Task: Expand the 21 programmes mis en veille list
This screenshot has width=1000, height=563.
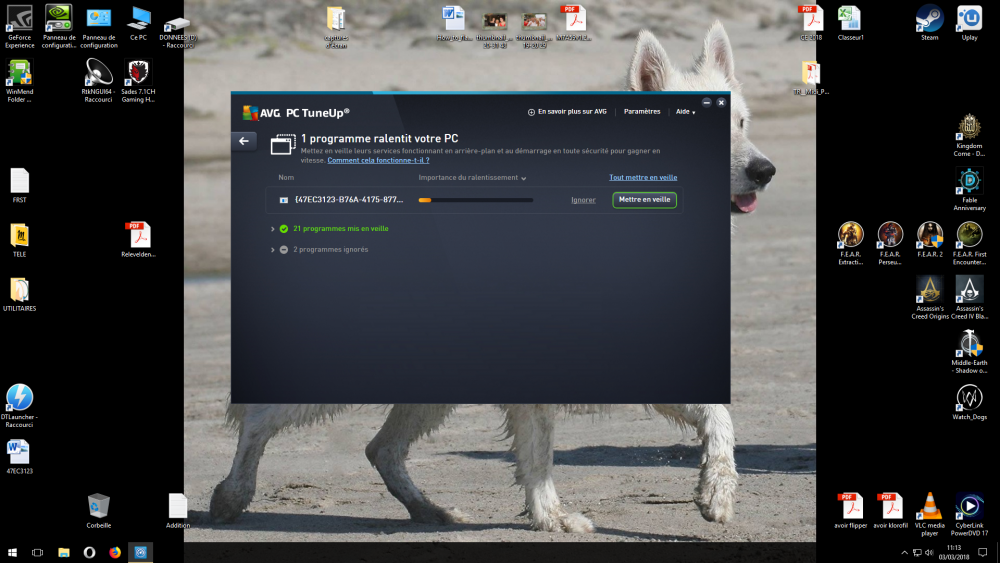Action: 272,229
